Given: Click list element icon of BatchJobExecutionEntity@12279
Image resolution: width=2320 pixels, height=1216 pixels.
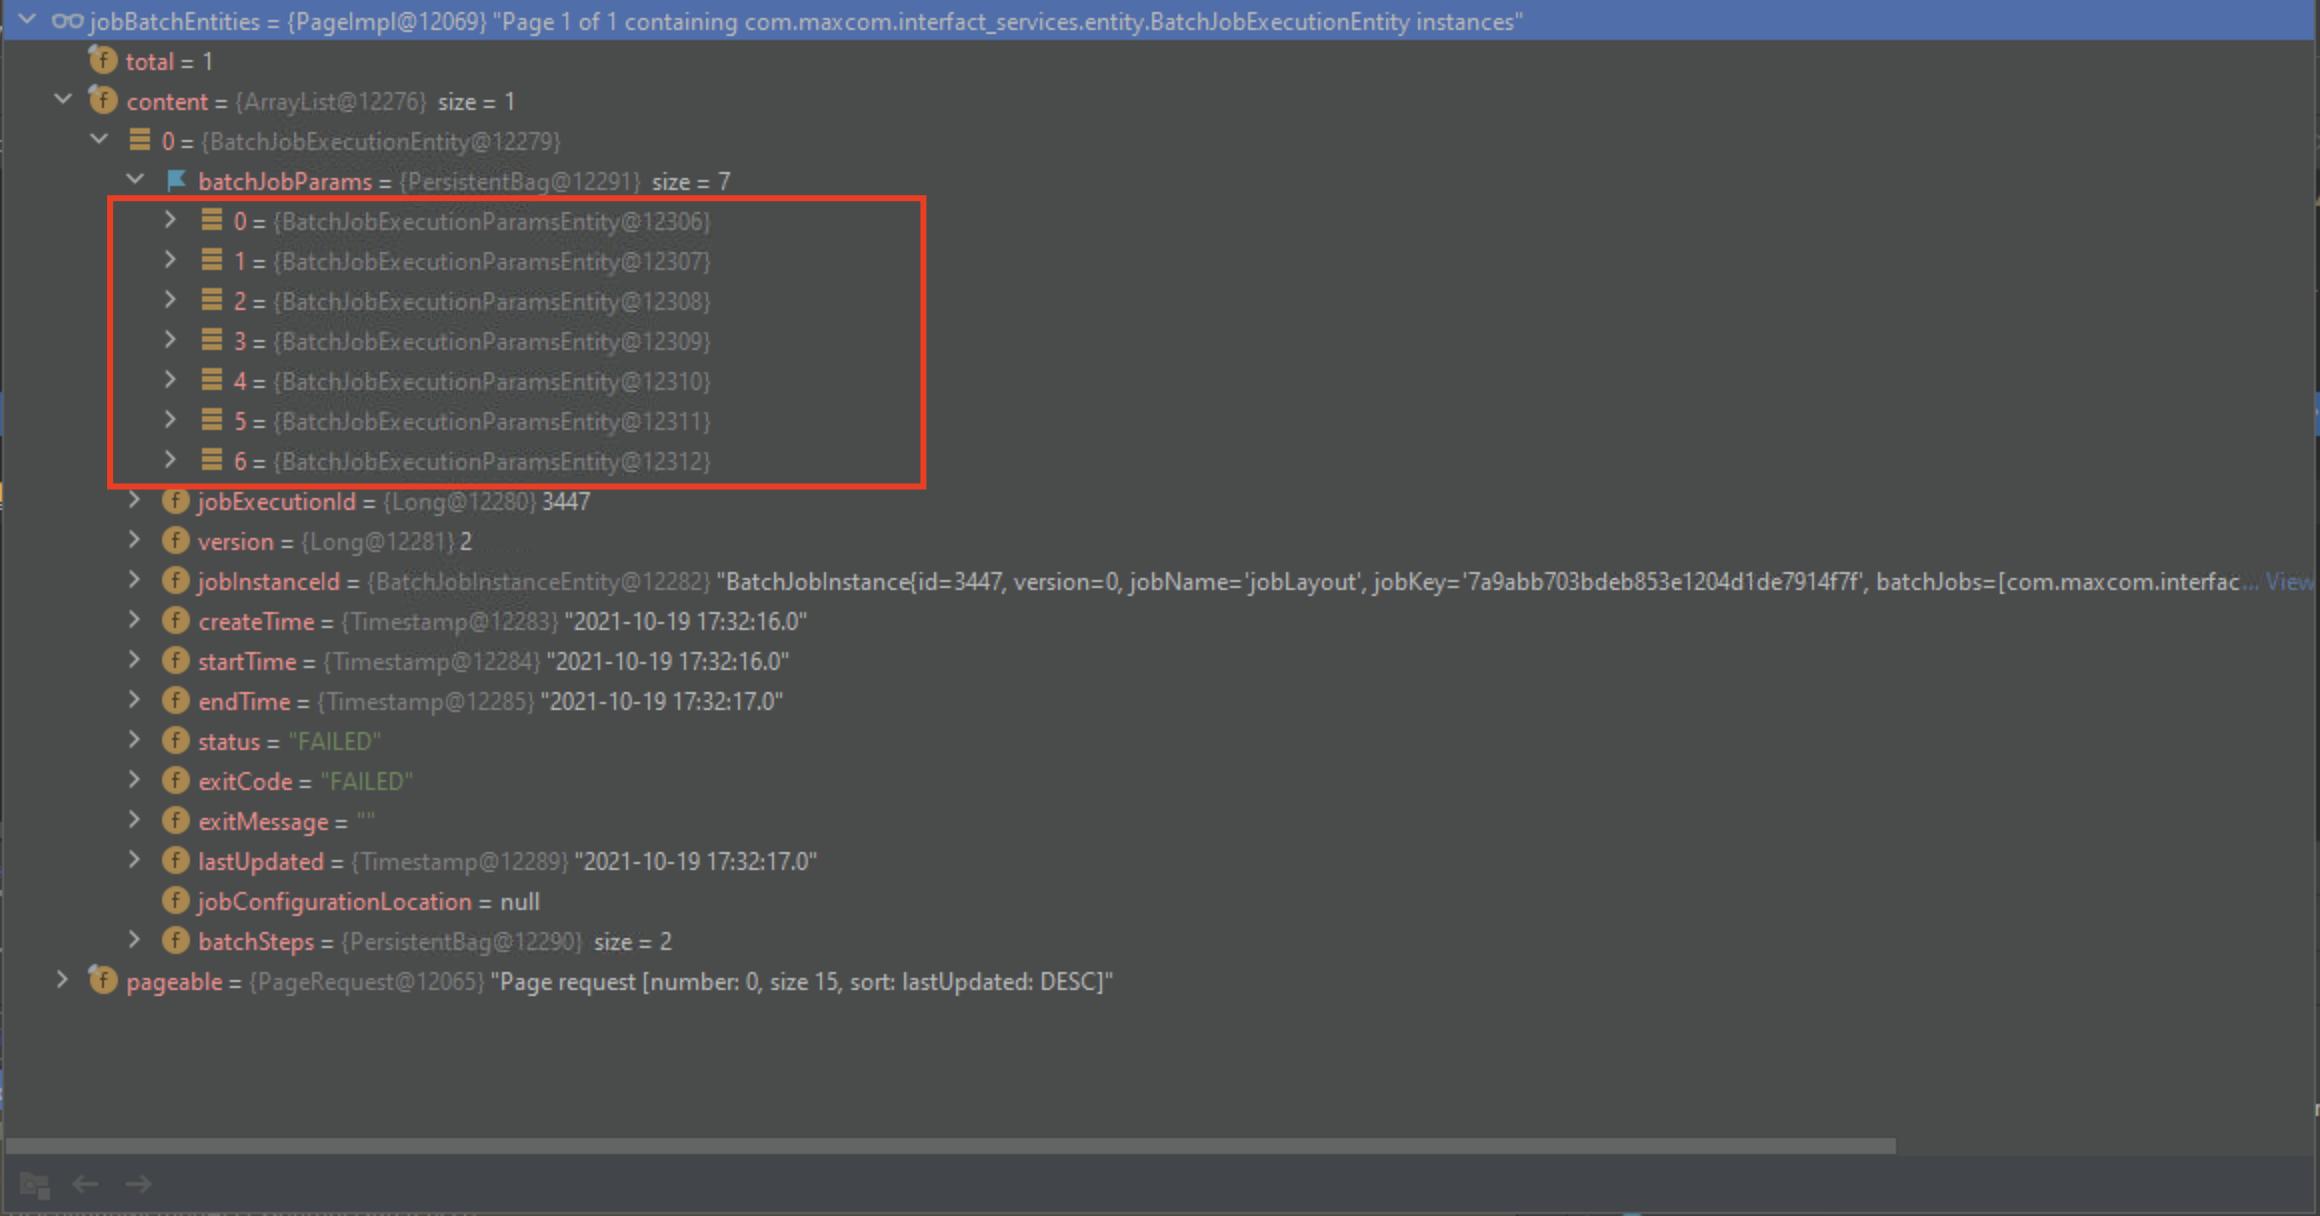Looking at the screenshot, I should pos(140,140).
